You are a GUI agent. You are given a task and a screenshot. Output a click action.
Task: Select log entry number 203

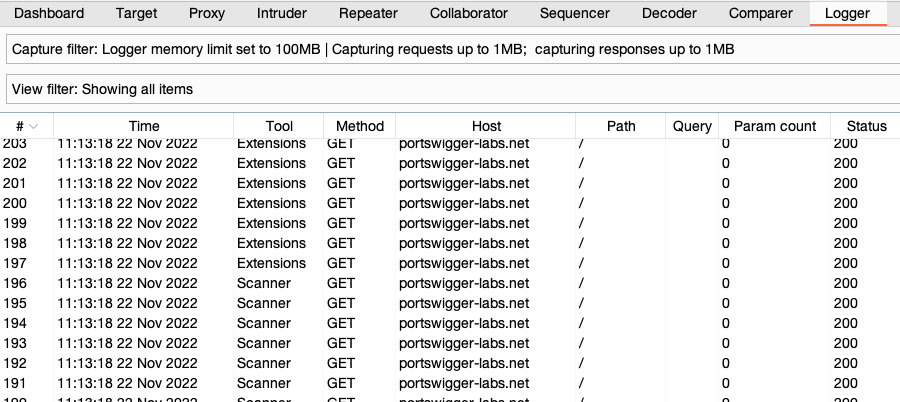(300, 143)
